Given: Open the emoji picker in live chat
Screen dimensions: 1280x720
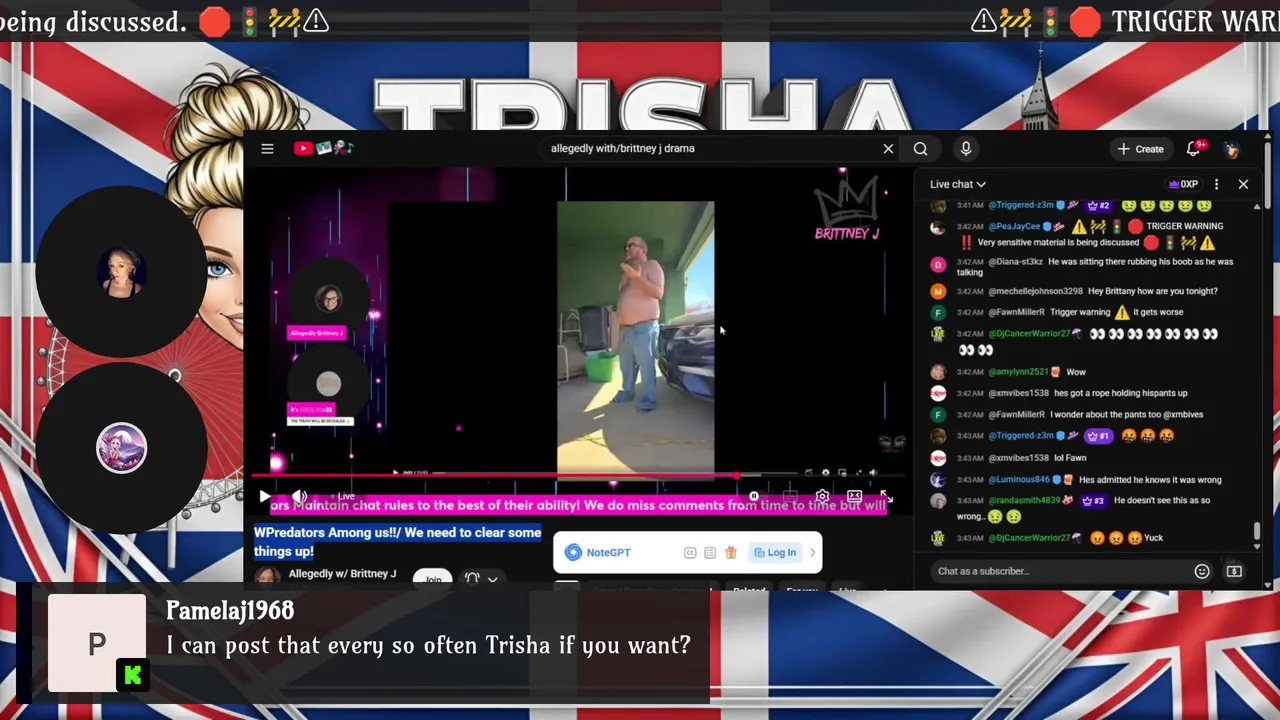Looking at the screenshot, I should (1202, 571).
